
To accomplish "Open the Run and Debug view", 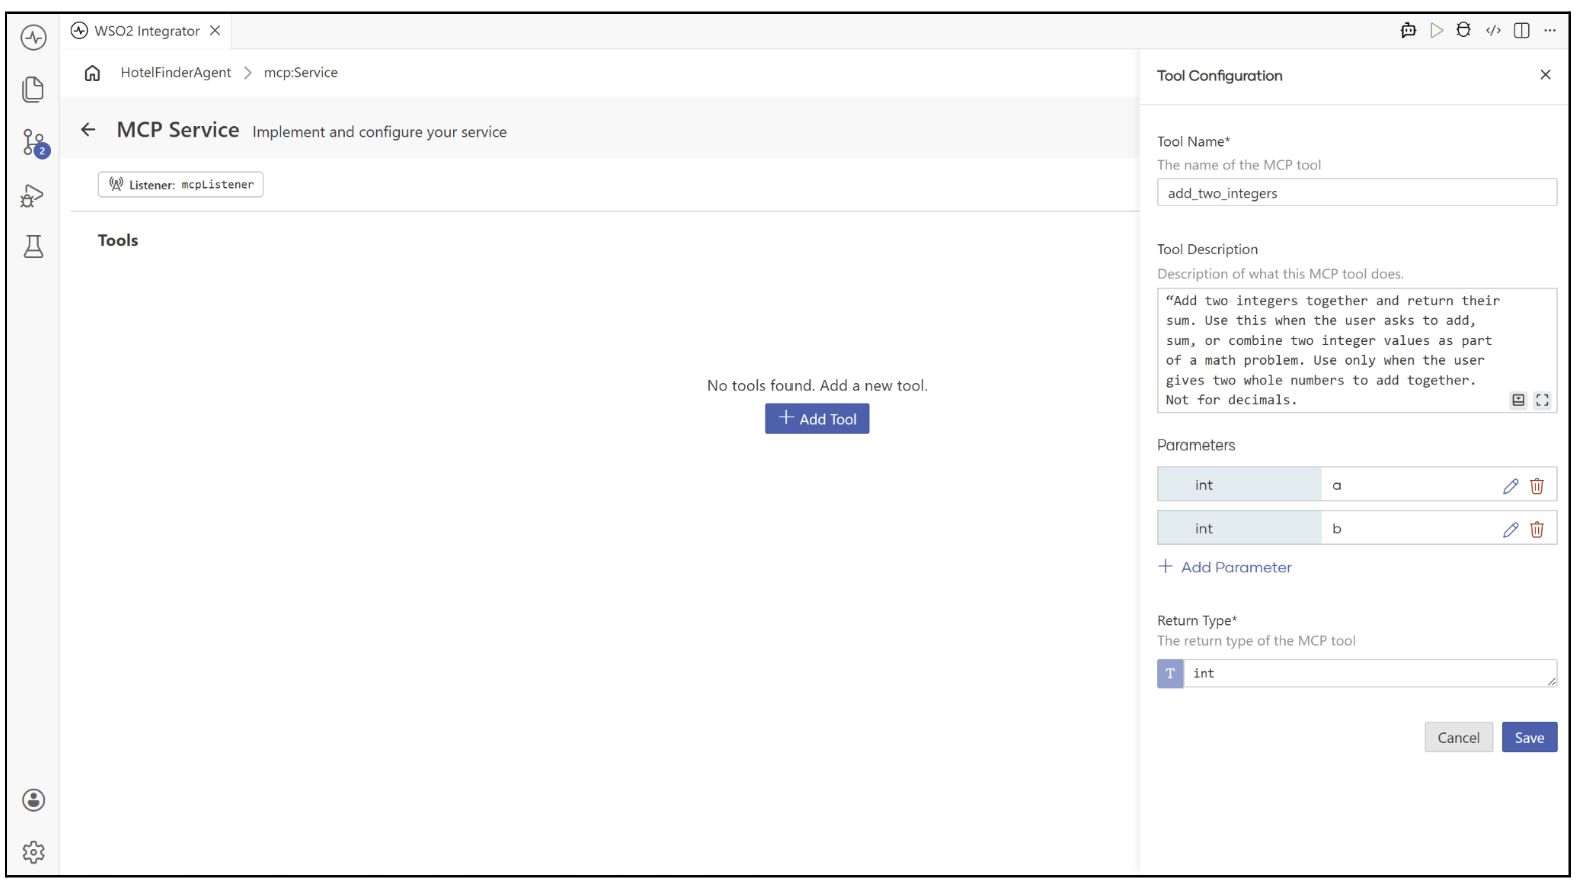I will [33, 195].
